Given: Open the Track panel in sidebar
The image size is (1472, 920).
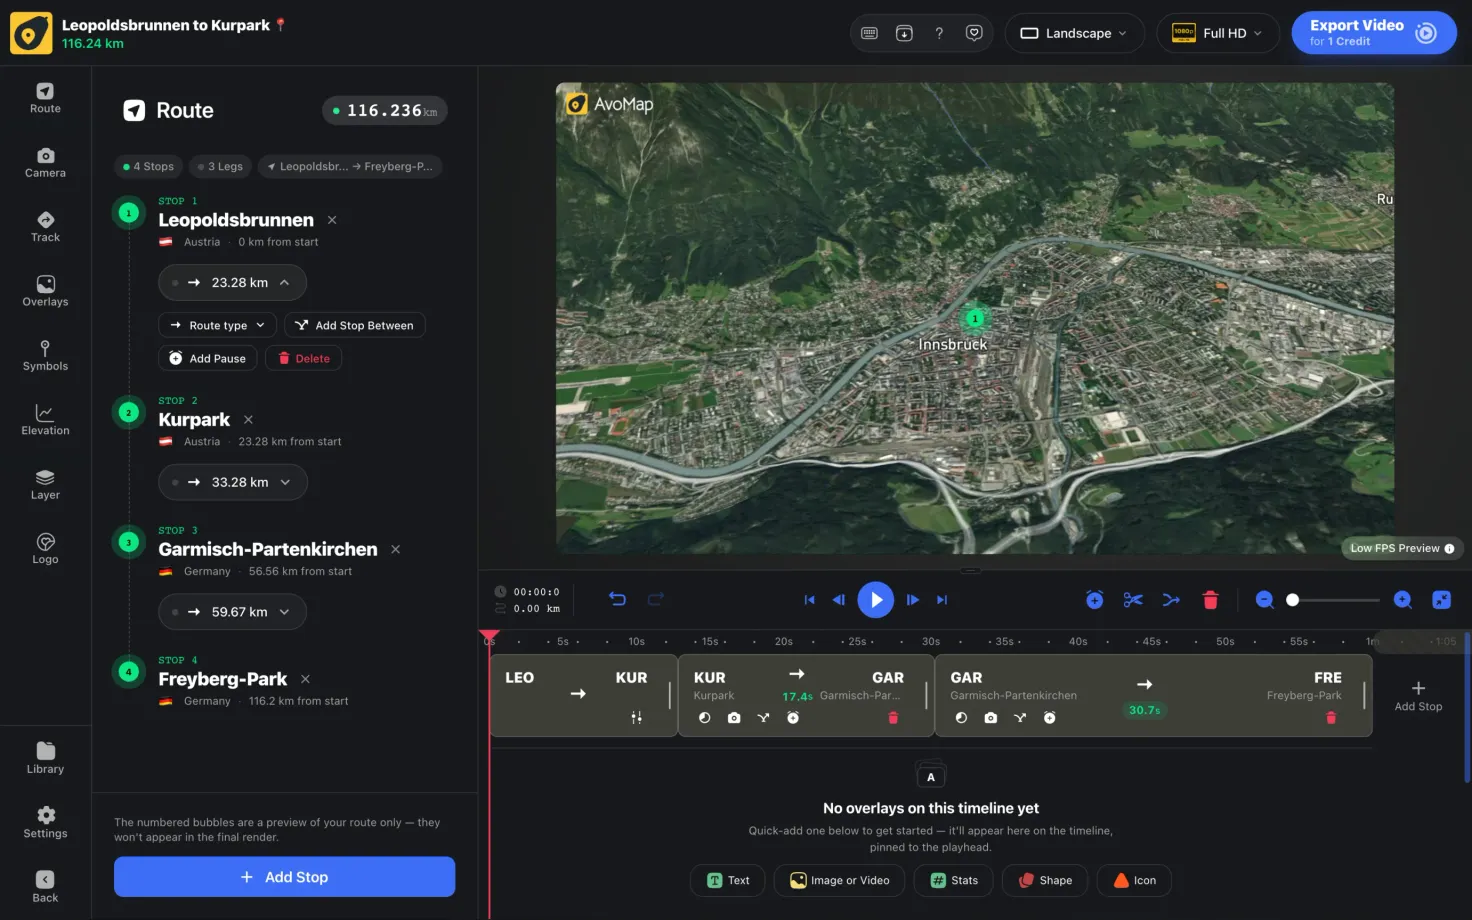Looking at the screenshot, I should click(x=45, y=227).
